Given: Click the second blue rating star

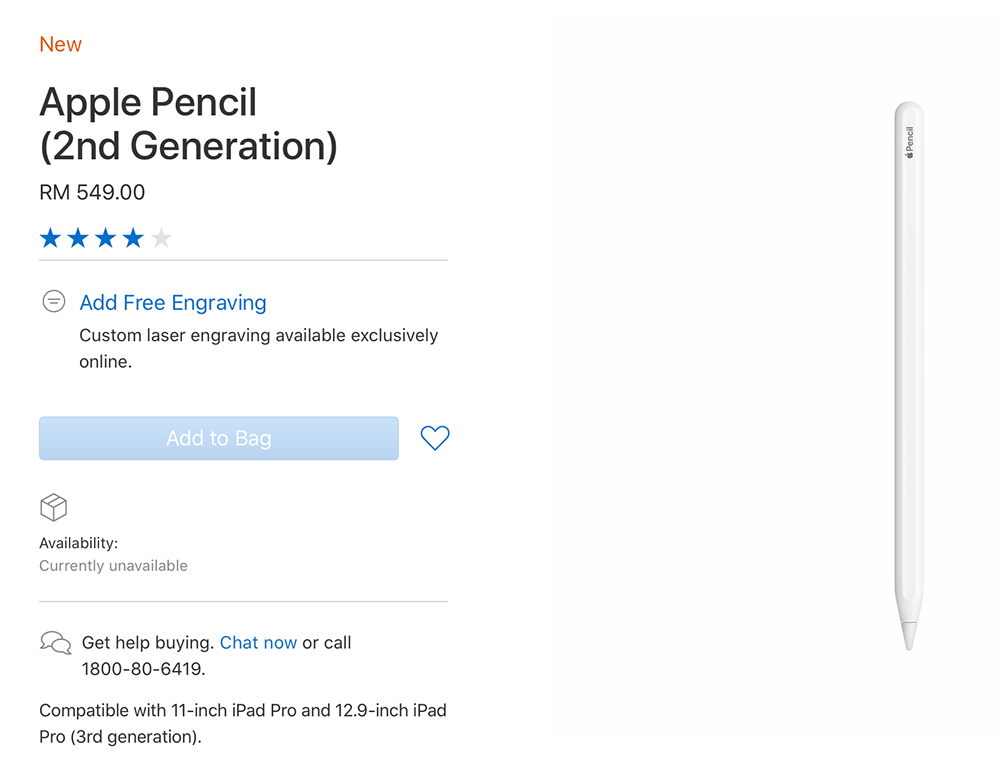Looking at the screenshot, I should [x=78, y=238].
